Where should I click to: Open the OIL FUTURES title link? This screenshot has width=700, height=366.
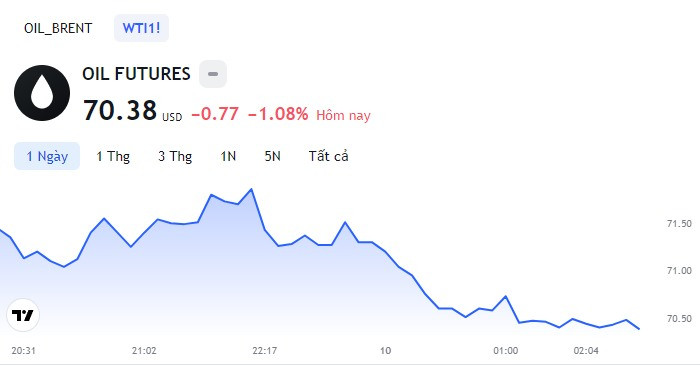136,74
